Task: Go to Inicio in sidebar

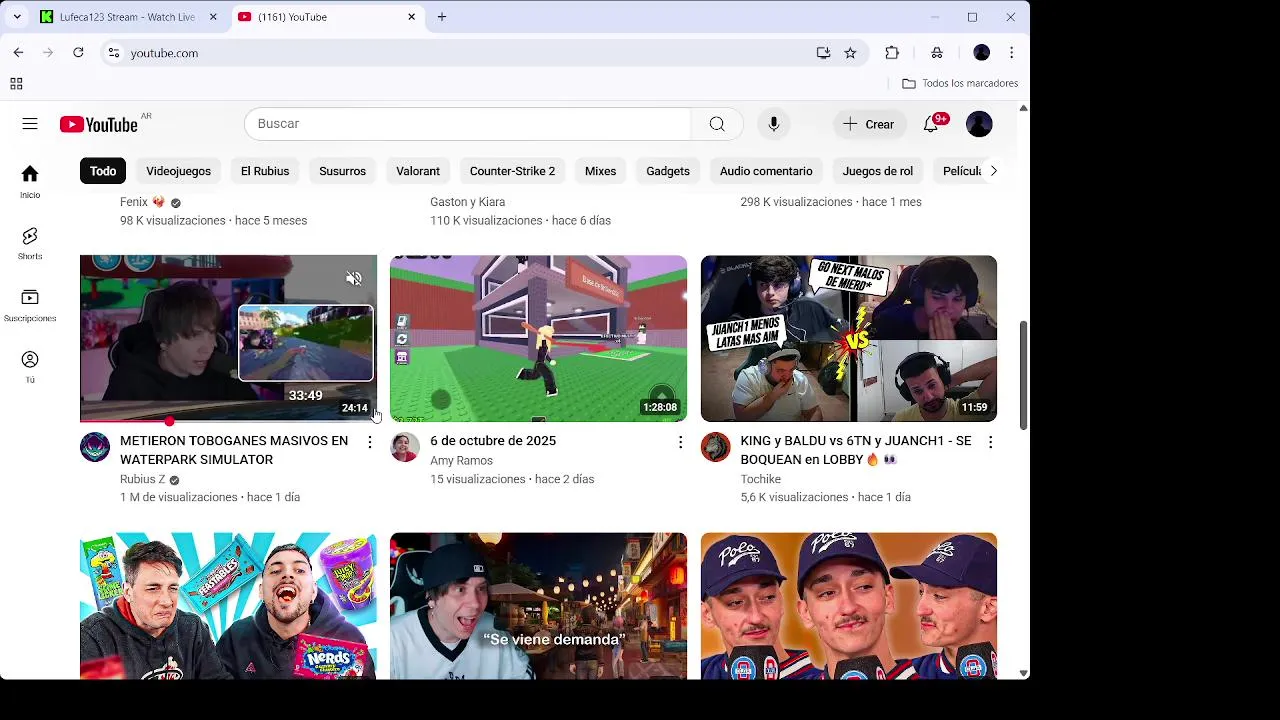Action: tap(30, 182)
